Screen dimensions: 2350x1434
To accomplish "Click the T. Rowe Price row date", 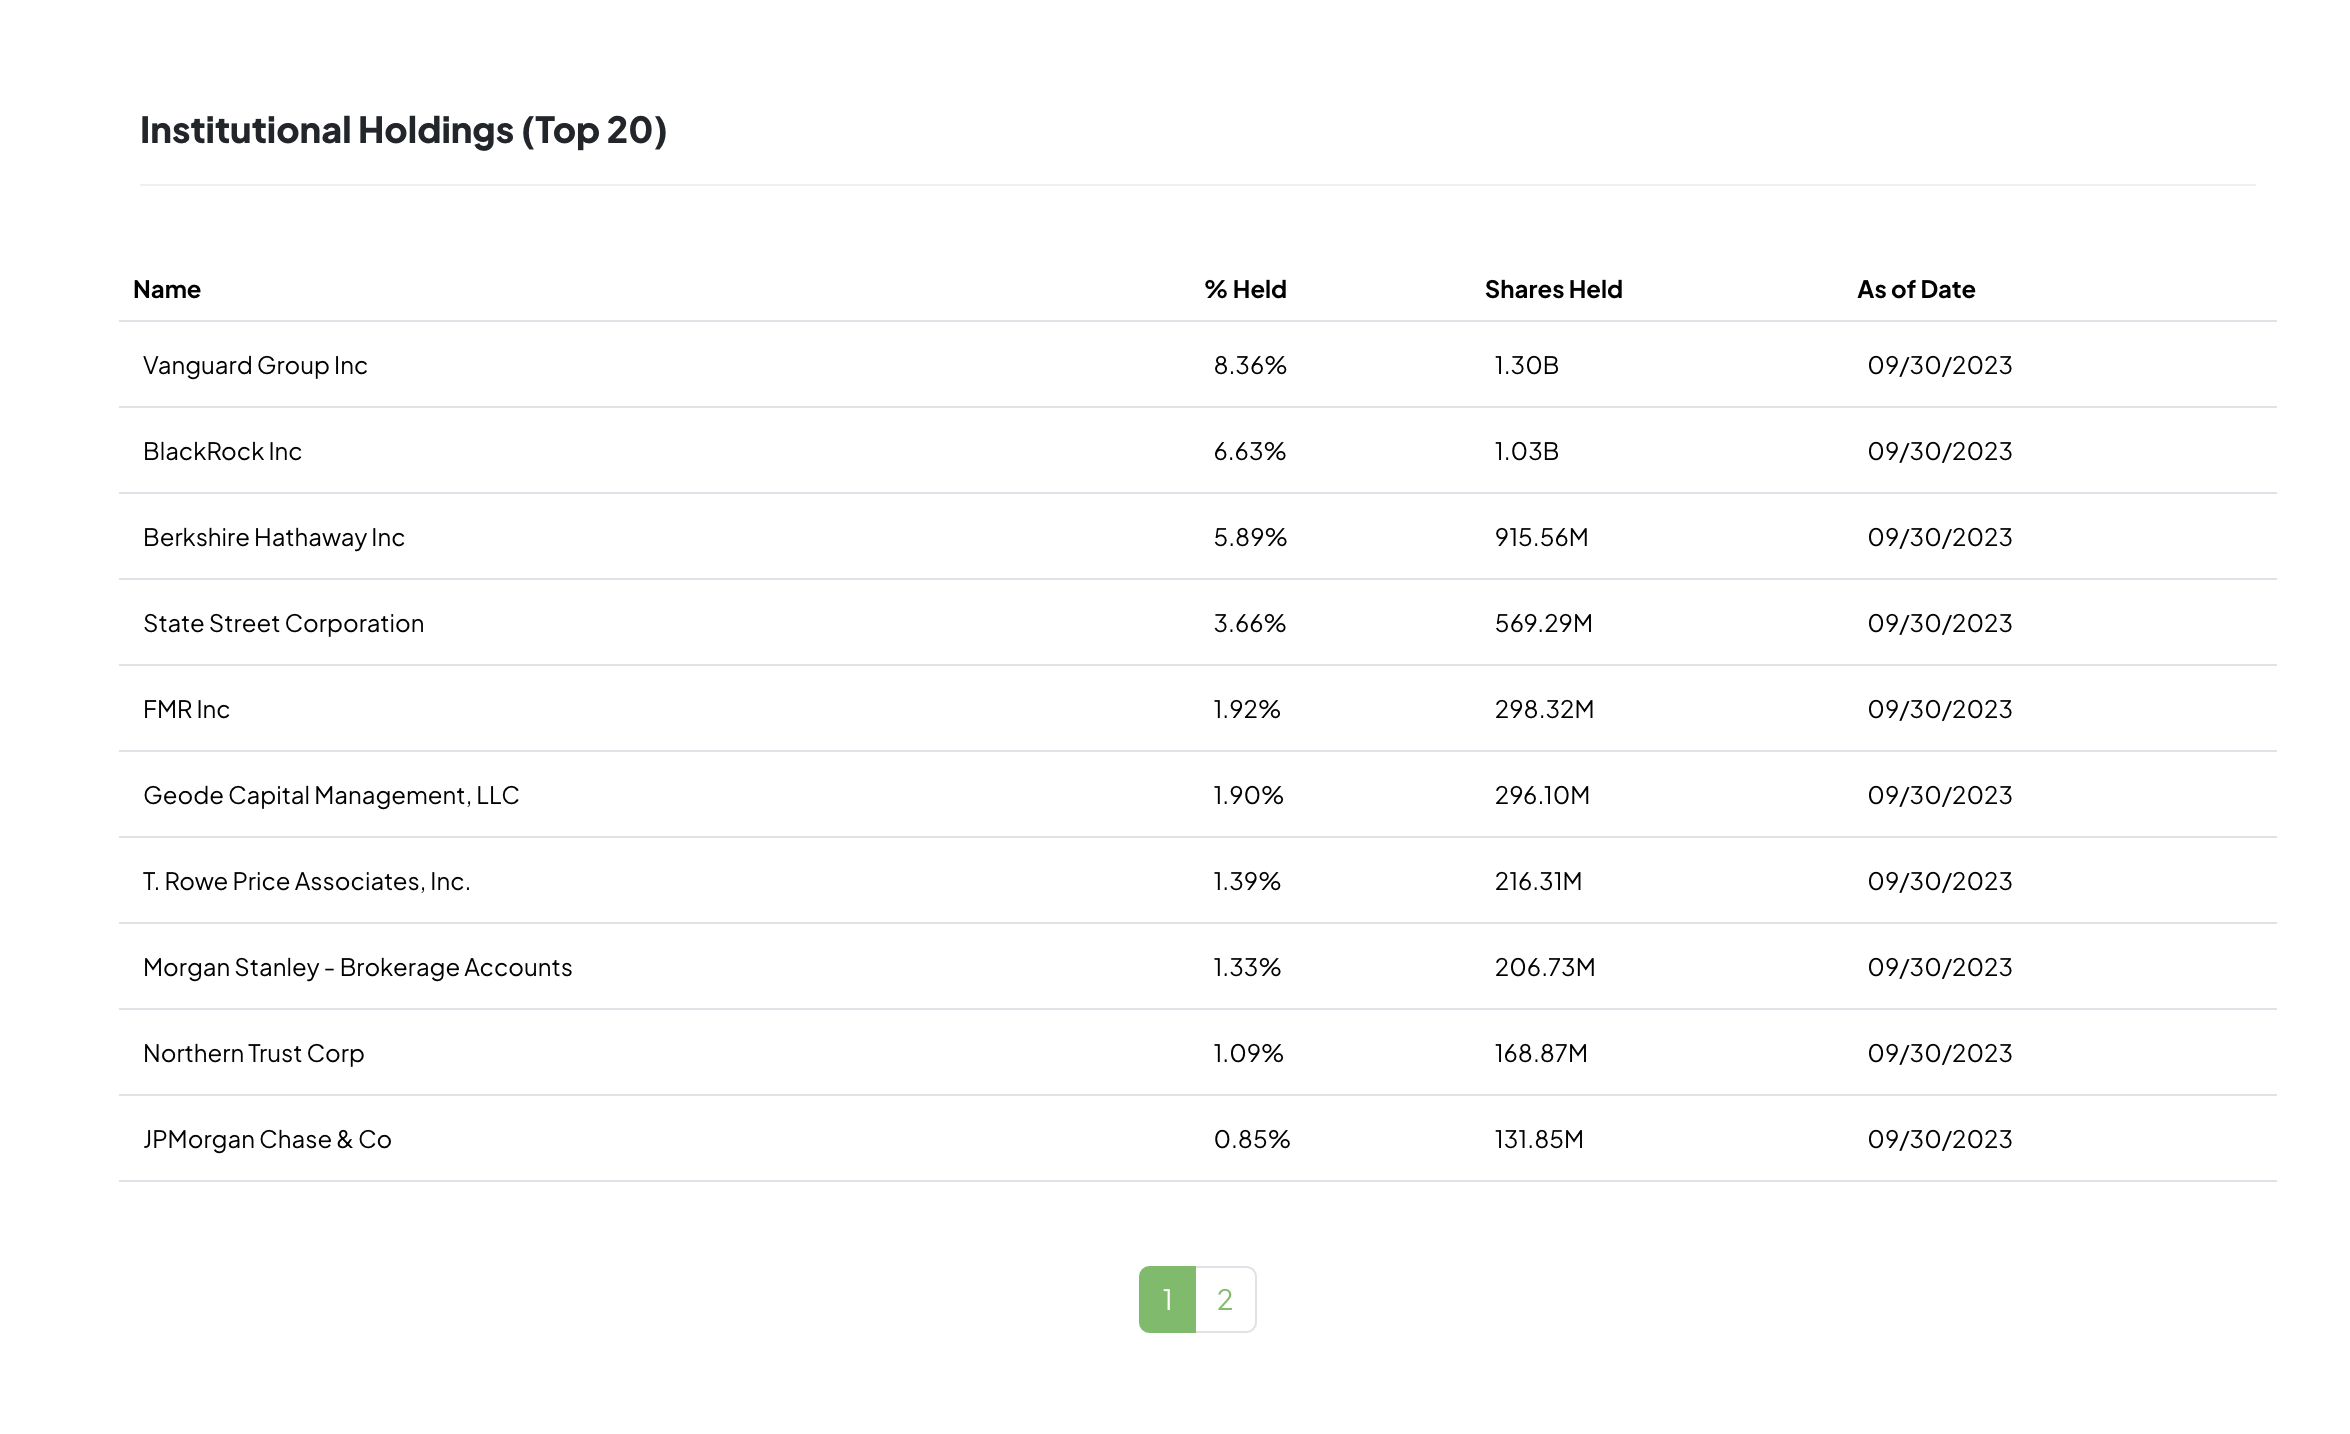I will (1940, 881).
